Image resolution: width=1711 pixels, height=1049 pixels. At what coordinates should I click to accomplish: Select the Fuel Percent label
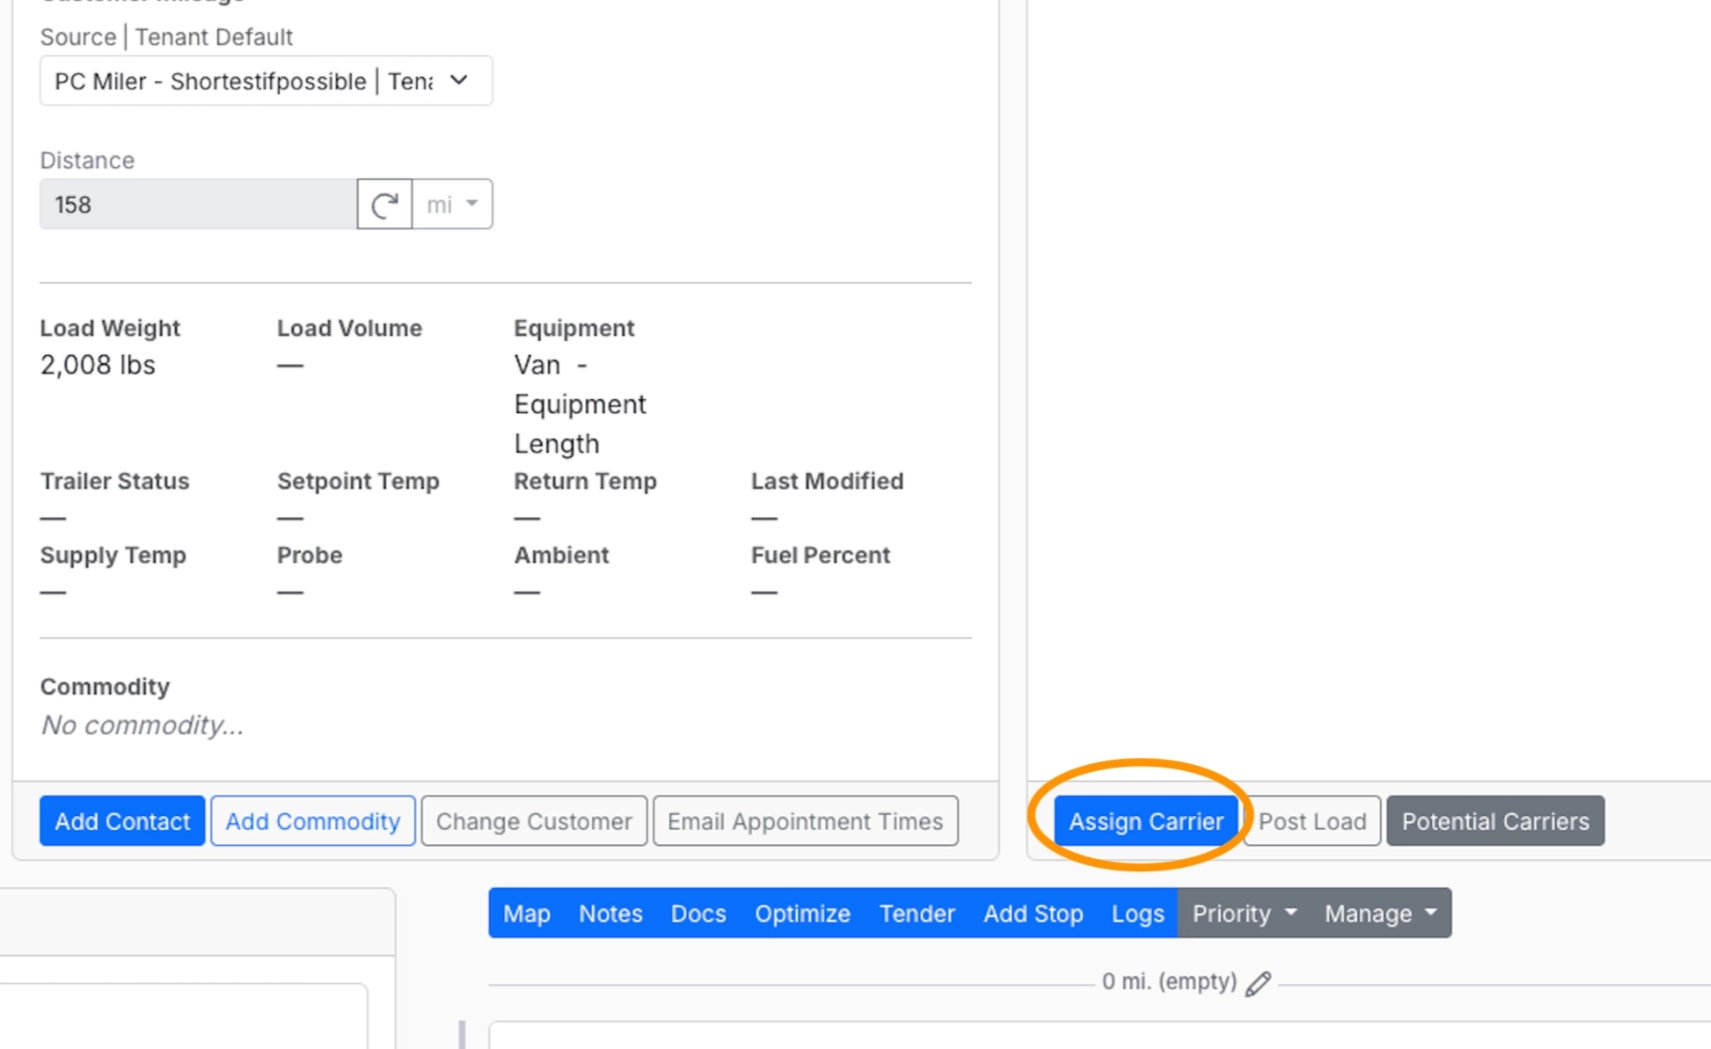point(820,555)
